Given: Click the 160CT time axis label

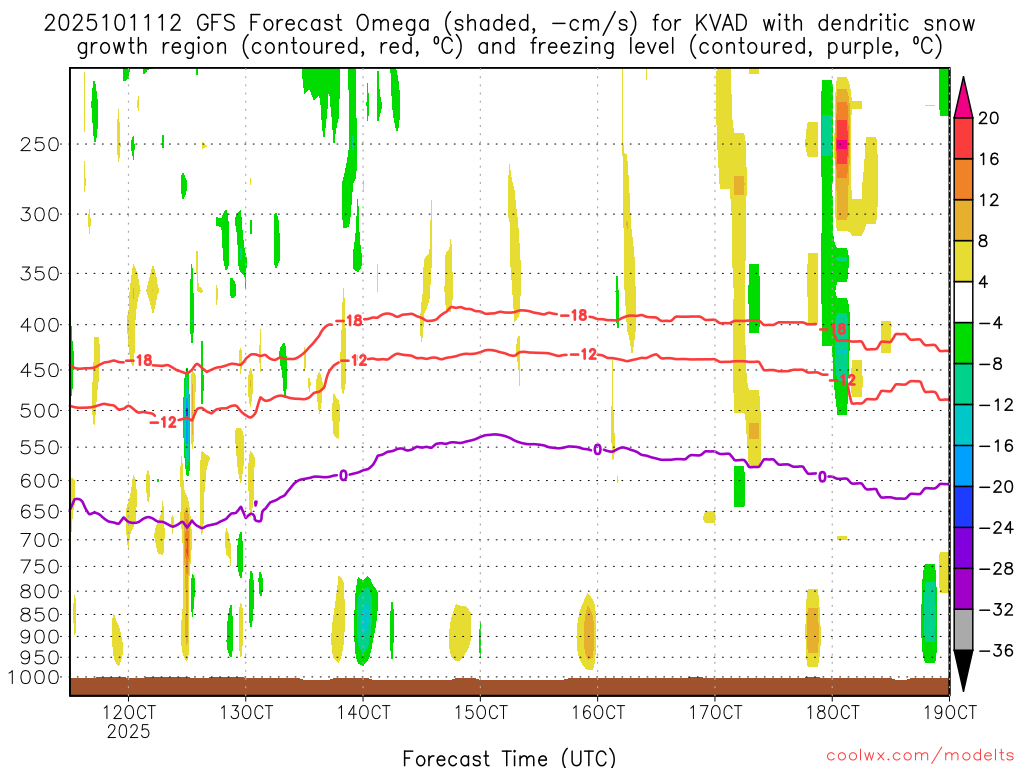Looking at the screenshot, I should click(598, 712).
